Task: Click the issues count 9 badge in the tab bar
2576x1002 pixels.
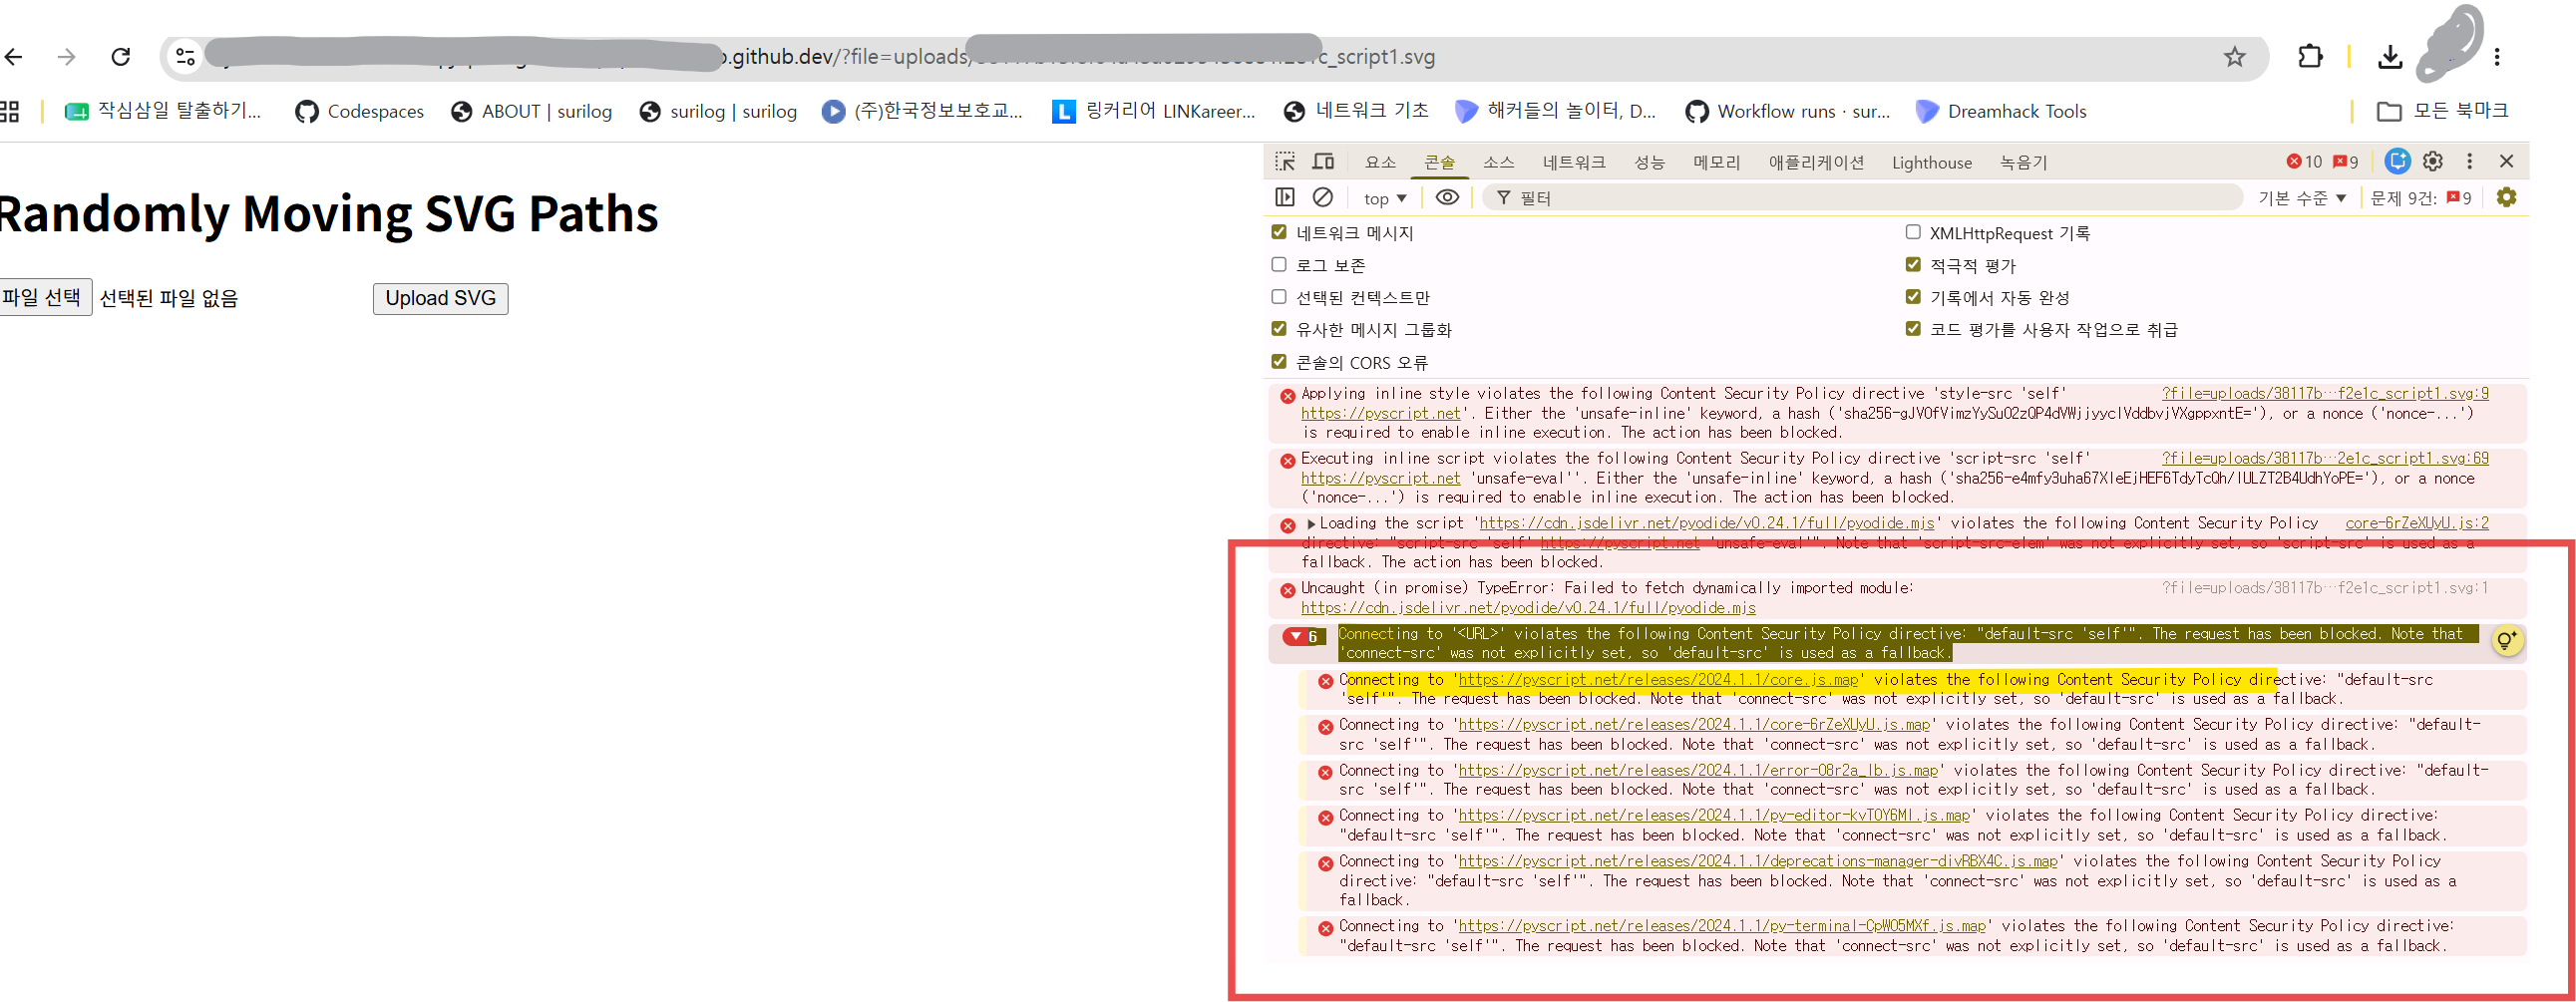Action: click(x=2346, y=162)
